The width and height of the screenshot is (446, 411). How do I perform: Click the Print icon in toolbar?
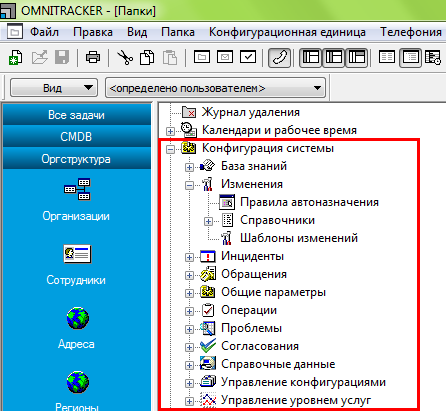[x=93, y=57]
